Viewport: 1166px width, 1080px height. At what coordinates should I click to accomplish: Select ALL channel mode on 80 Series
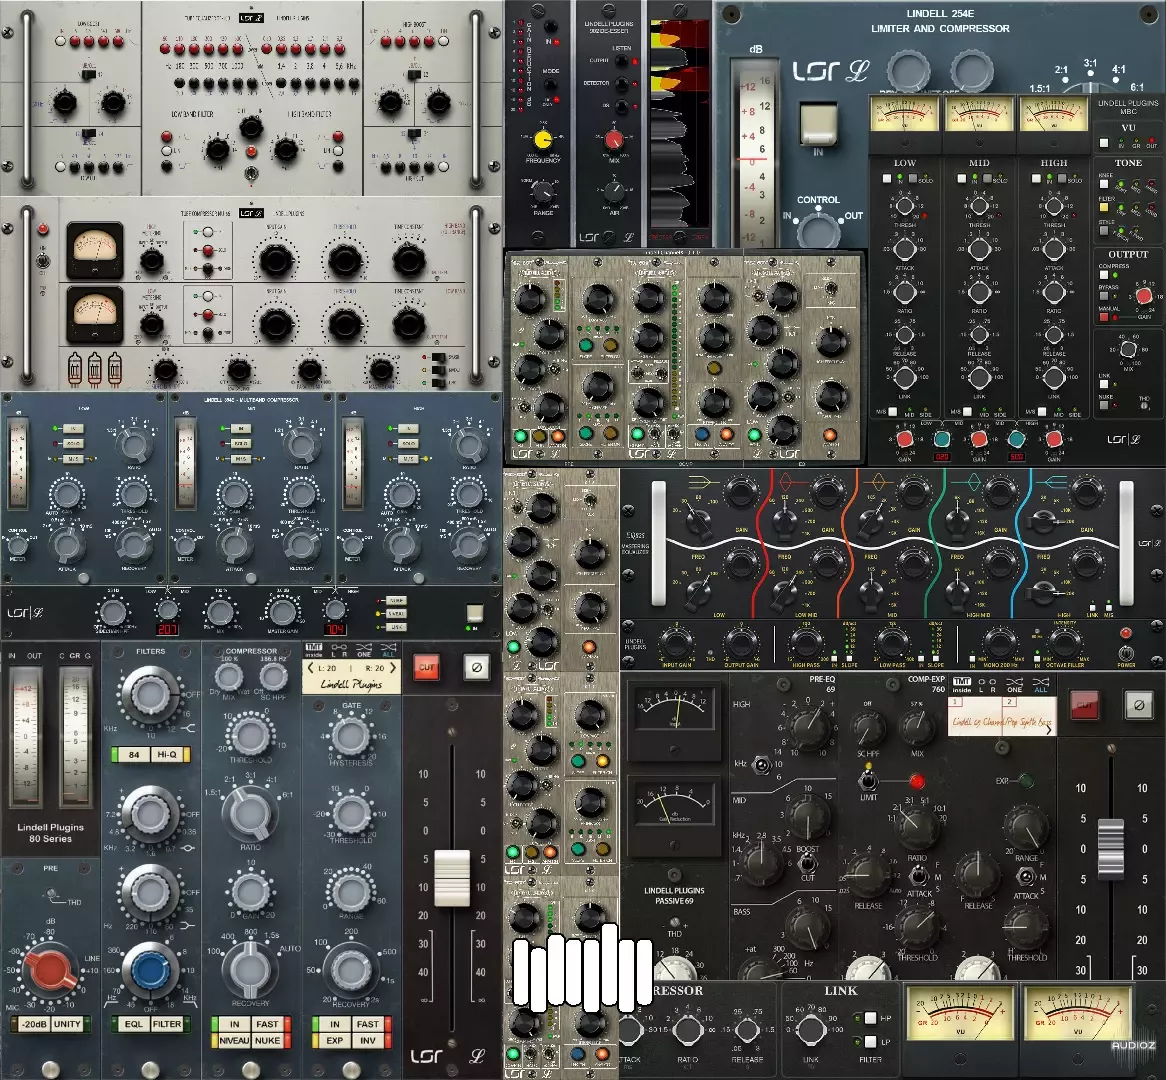388,651
